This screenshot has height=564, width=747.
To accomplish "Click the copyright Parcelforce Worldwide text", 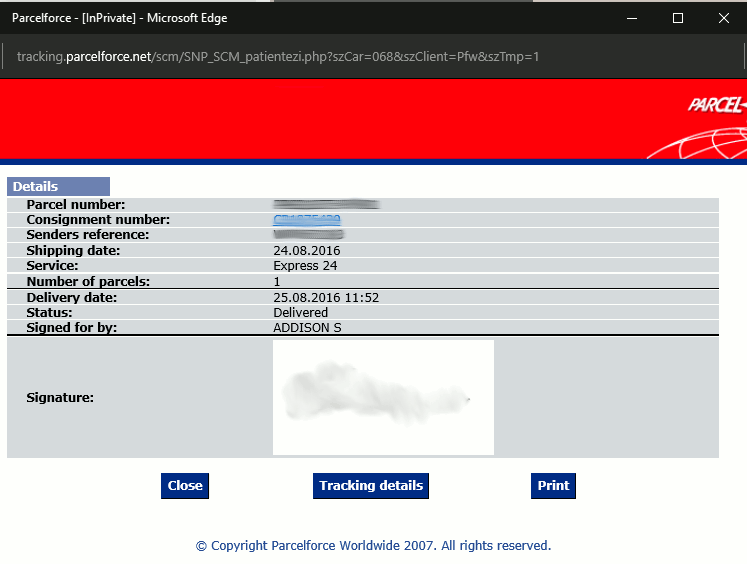I will click(373, 545).
